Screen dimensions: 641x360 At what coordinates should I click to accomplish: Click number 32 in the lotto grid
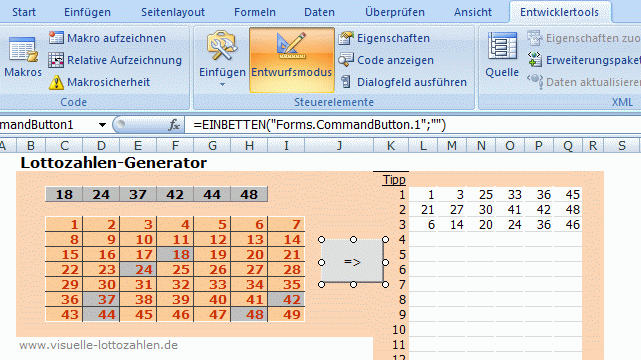(175, 284)
